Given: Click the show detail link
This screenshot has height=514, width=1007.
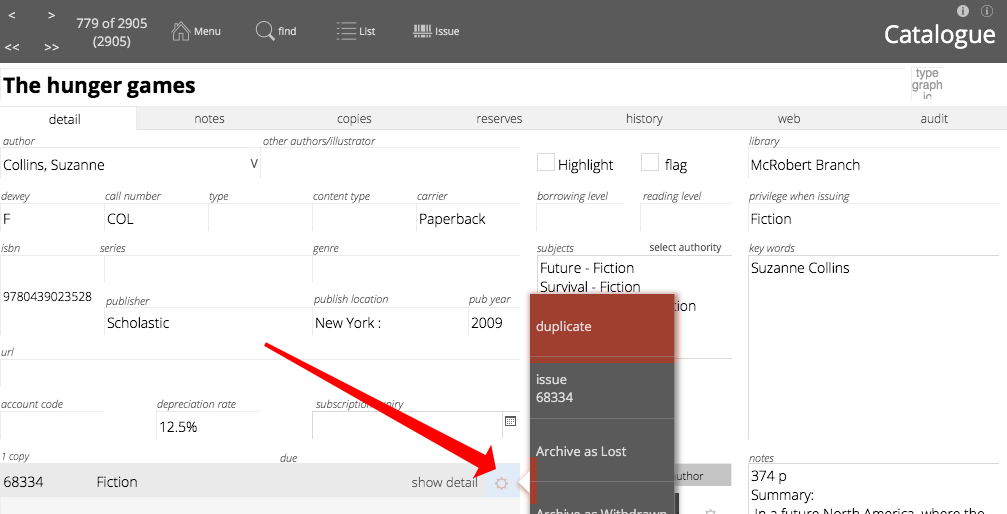Looking at the screenshot, I should (x=444, y=483).
